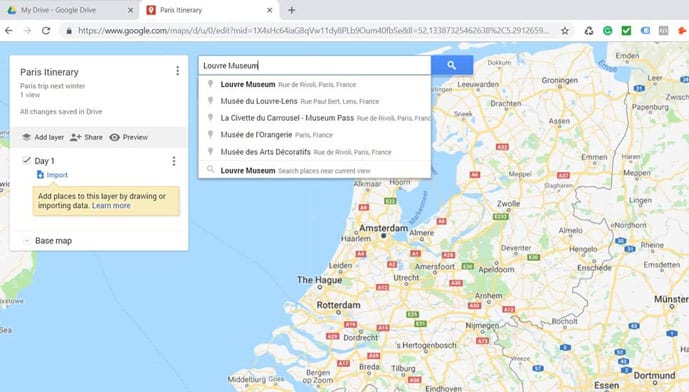Open the Paris Itinerary map options menu
Screen dimensions: 689x392
[178, 71]
